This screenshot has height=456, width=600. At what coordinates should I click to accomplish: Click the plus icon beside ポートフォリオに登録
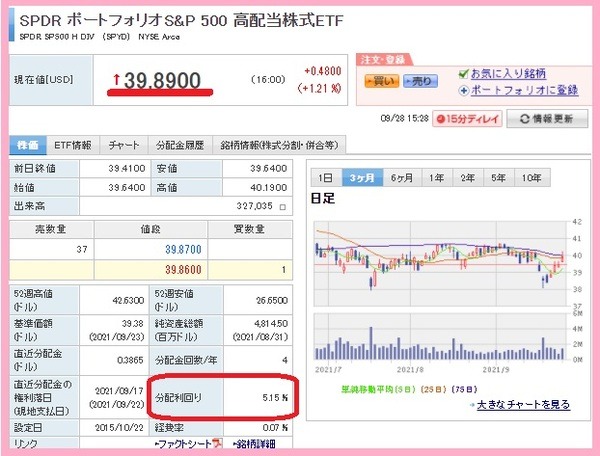pyautogui.click(x=463, y=91)
